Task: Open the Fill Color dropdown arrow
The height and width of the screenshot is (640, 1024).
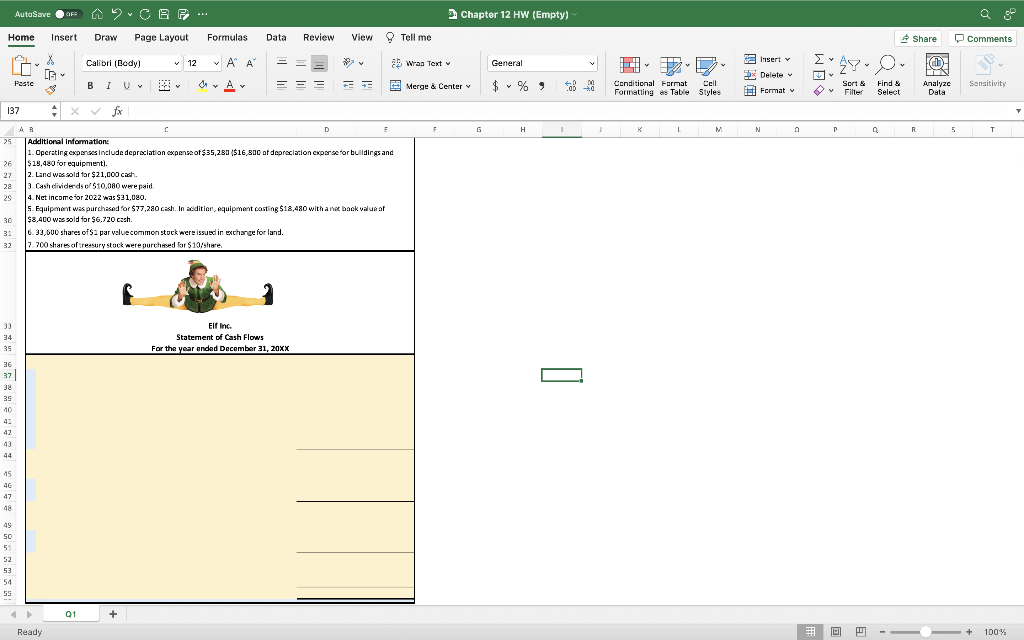Action: tap(215, 84)
